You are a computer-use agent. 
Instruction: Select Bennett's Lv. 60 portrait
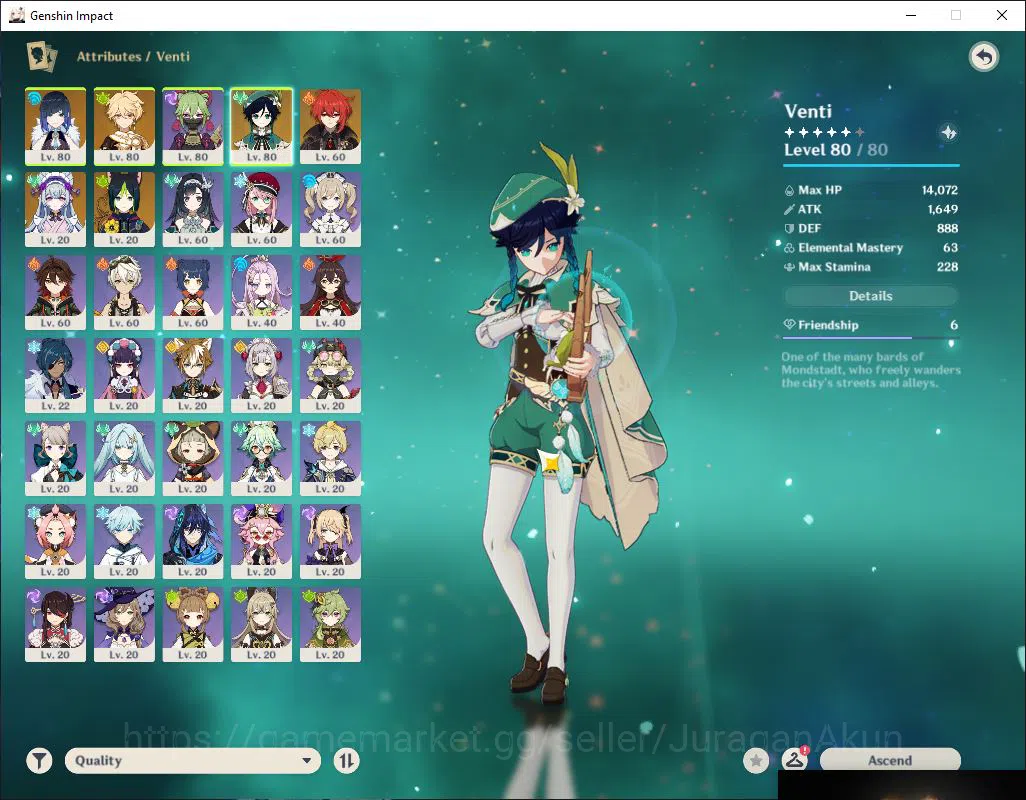124,292
